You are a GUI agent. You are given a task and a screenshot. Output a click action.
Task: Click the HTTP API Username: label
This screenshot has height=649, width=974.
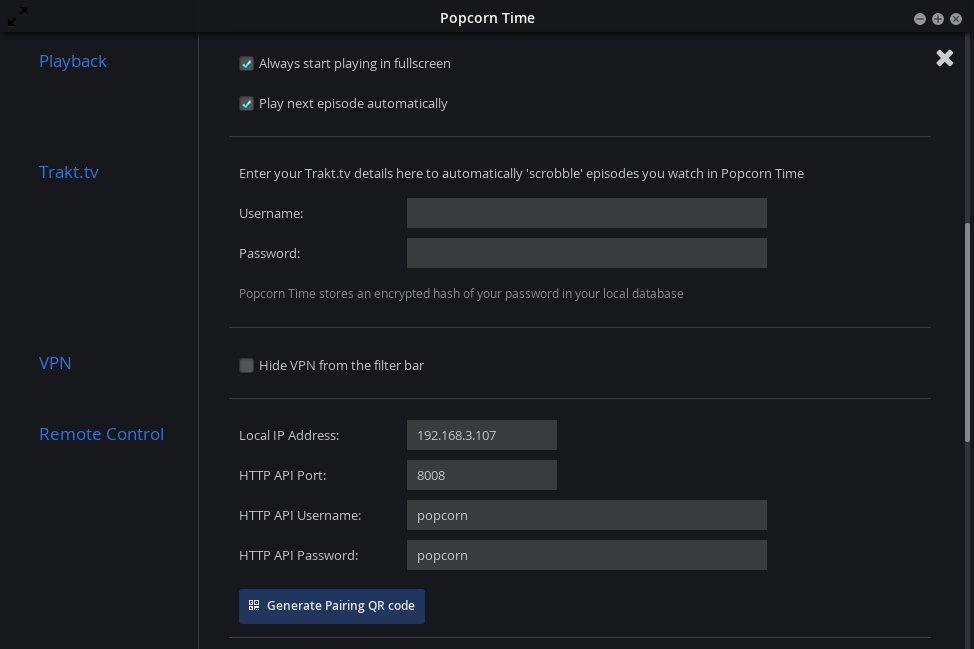click(300, 515)
